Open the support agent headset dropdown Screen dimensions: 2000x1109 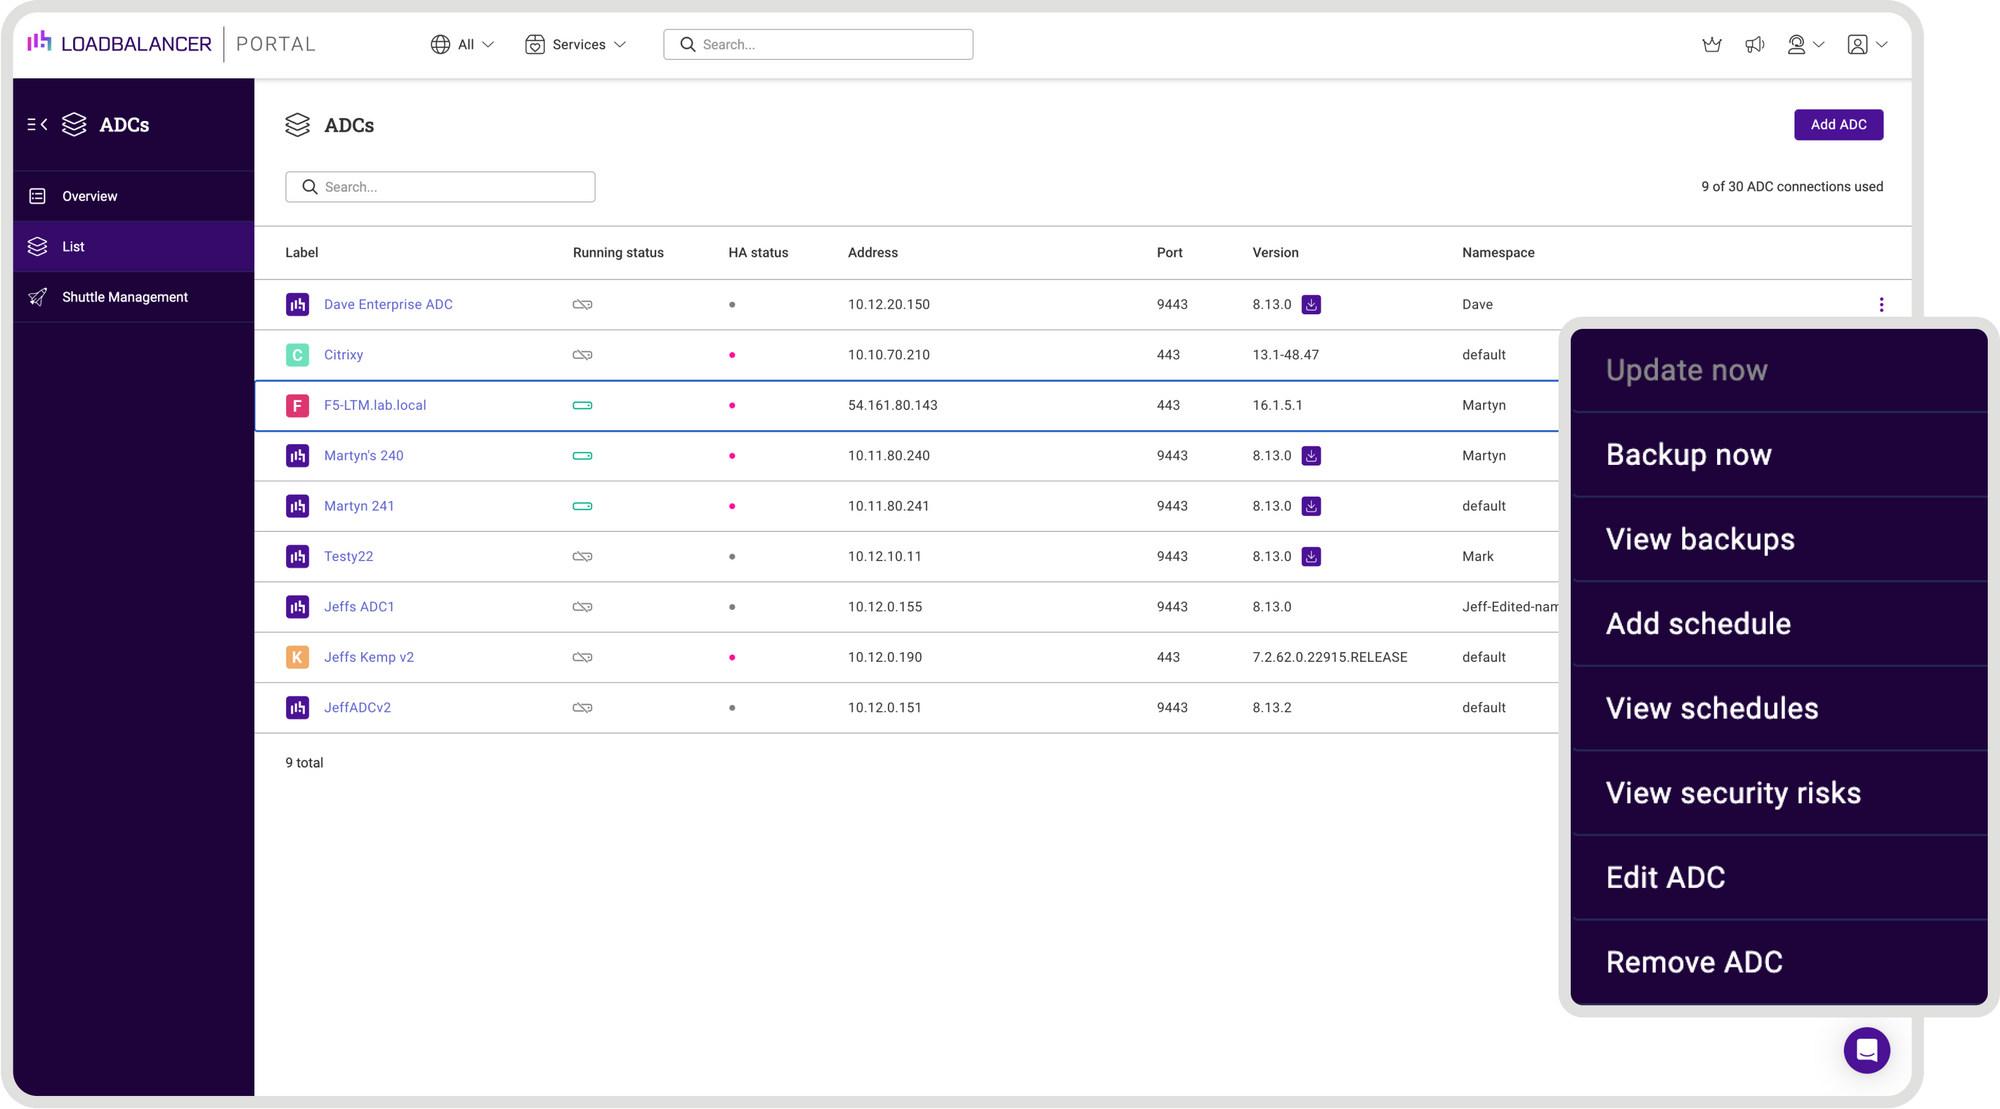pyautogui.click(x=1806, y=44)
